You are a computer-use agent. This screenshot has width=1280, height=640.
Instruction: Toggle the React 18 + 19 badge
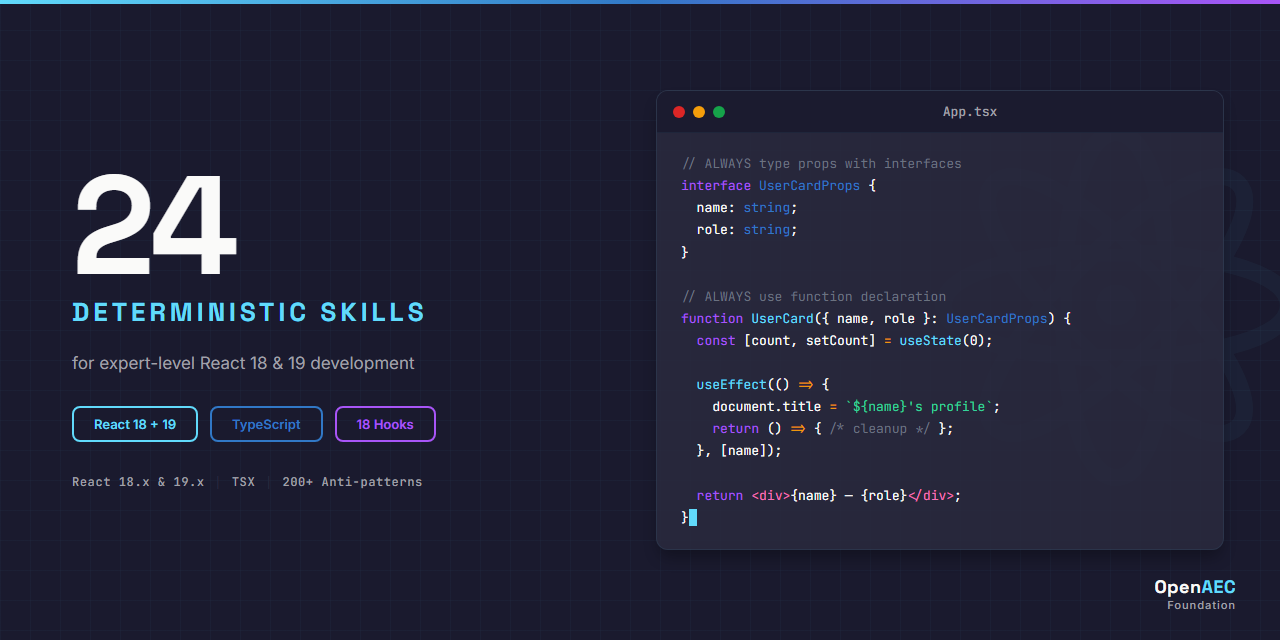[x=134, y=424]
